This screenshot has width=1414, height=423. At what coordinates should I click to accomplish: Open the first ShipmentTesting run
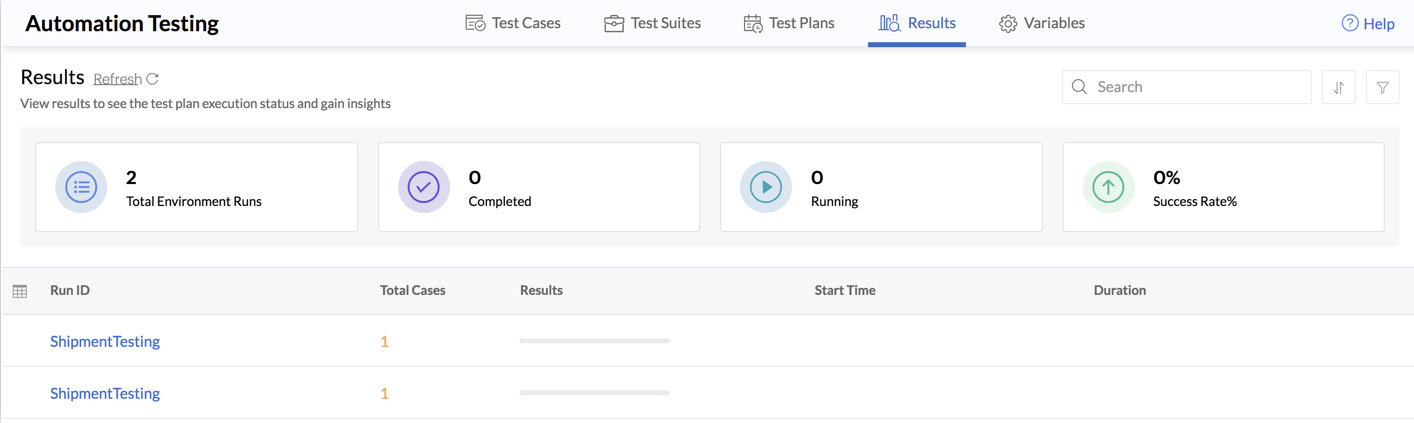105,341
